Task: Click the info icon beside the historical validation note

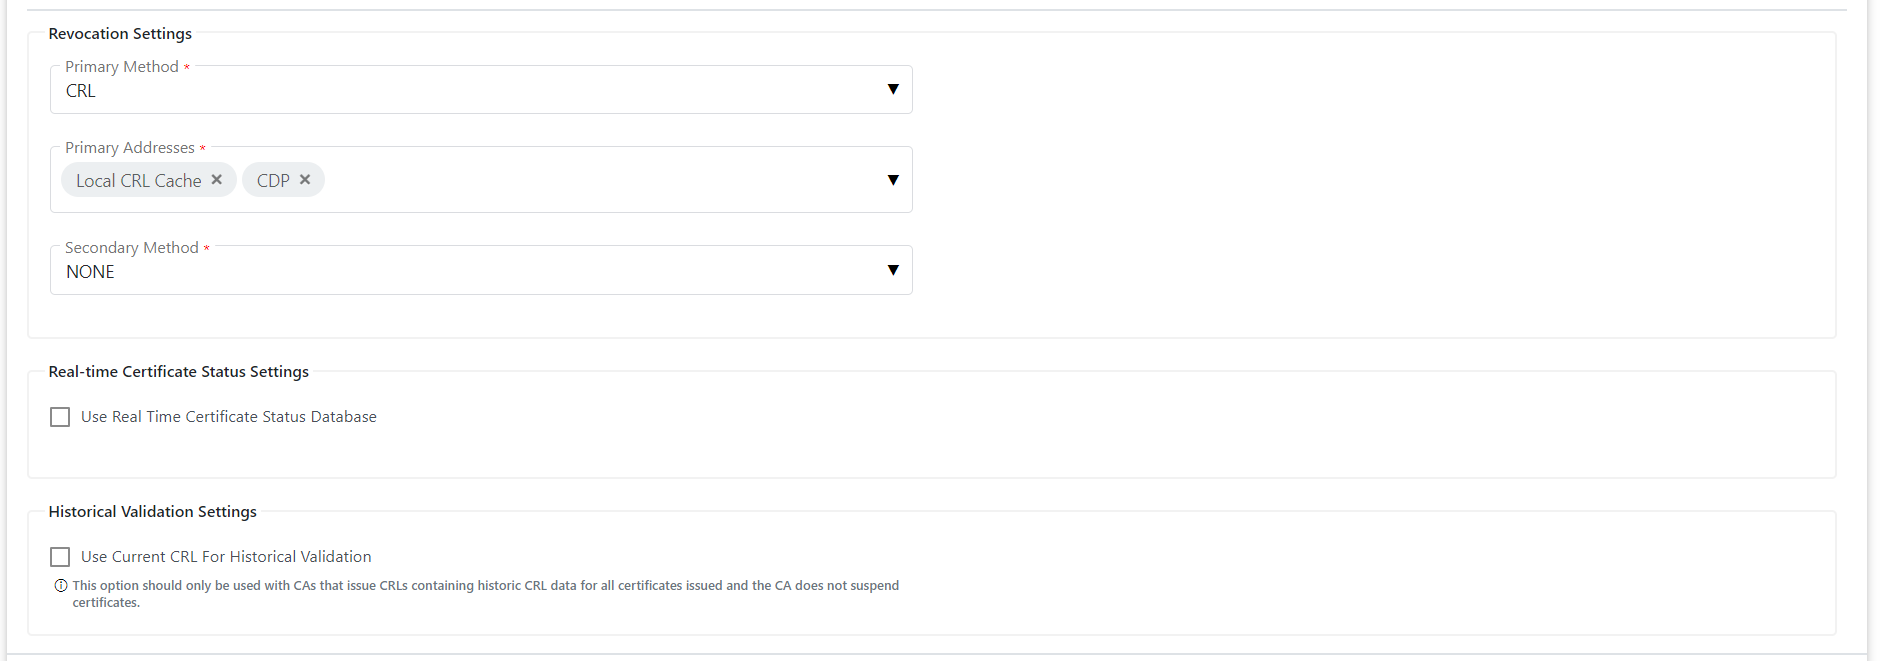Action: [x=61, y=586]
